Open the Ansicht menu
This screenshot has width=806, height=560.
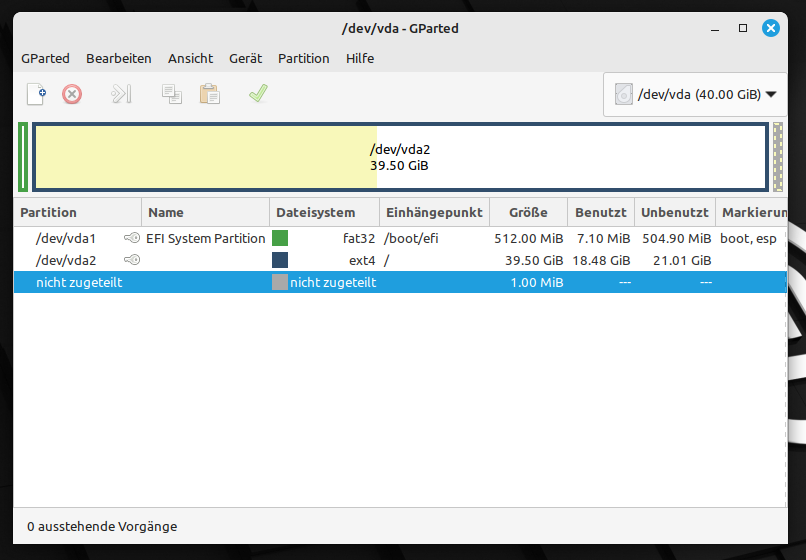190,59
